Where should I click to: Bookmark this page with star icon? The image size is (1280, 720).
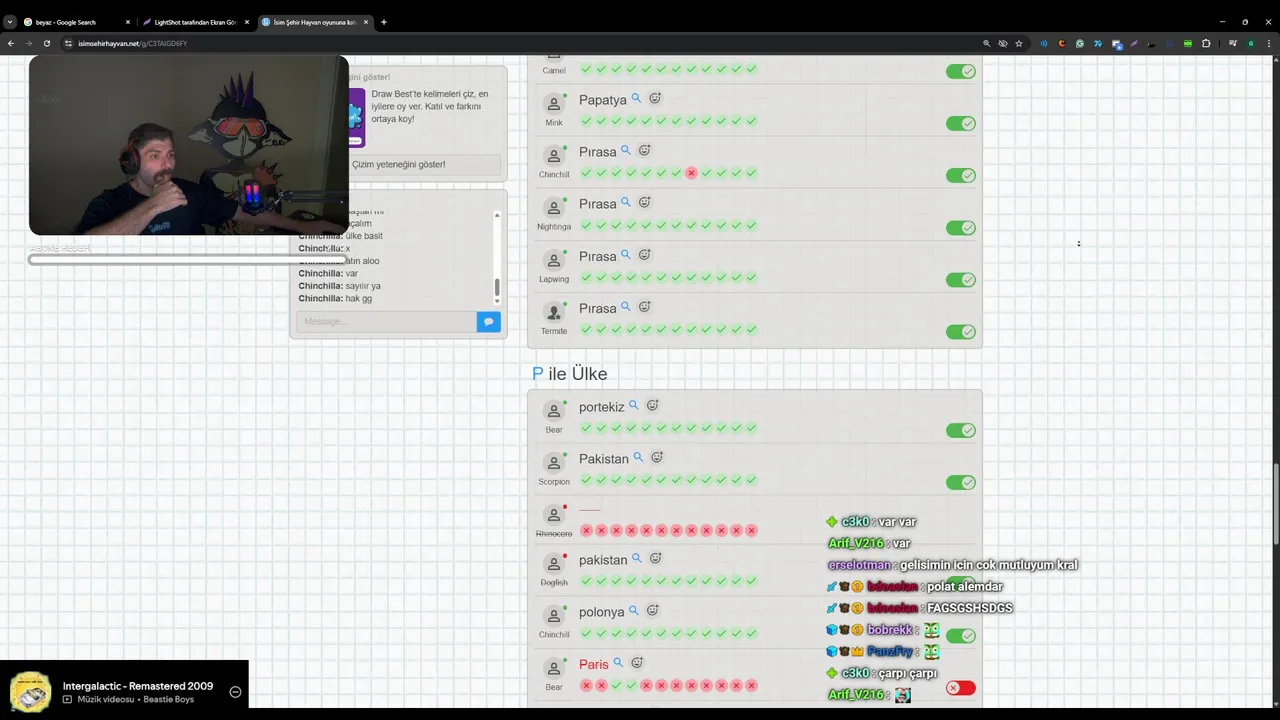[x=1019, y=43]
